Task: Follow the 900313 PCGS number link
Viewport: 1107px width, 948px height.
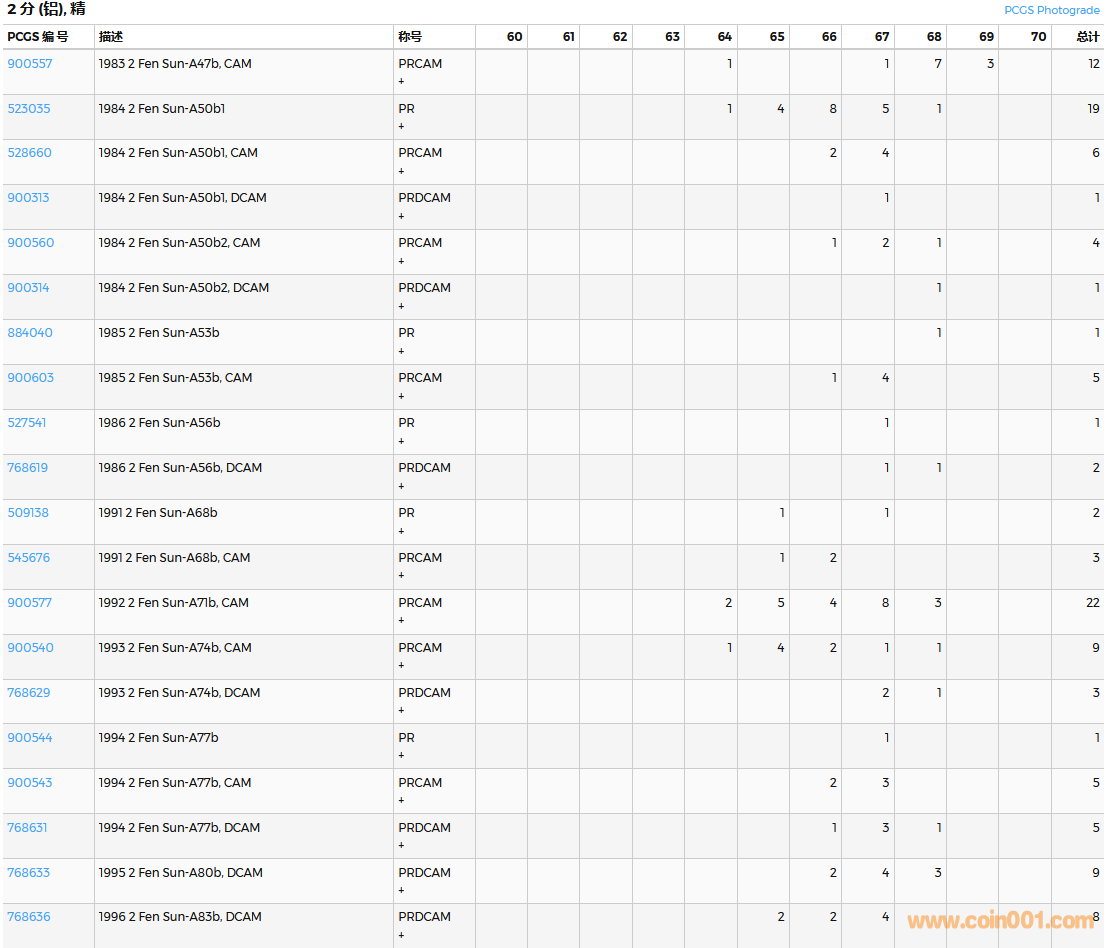Action: (x=28, y=198)
